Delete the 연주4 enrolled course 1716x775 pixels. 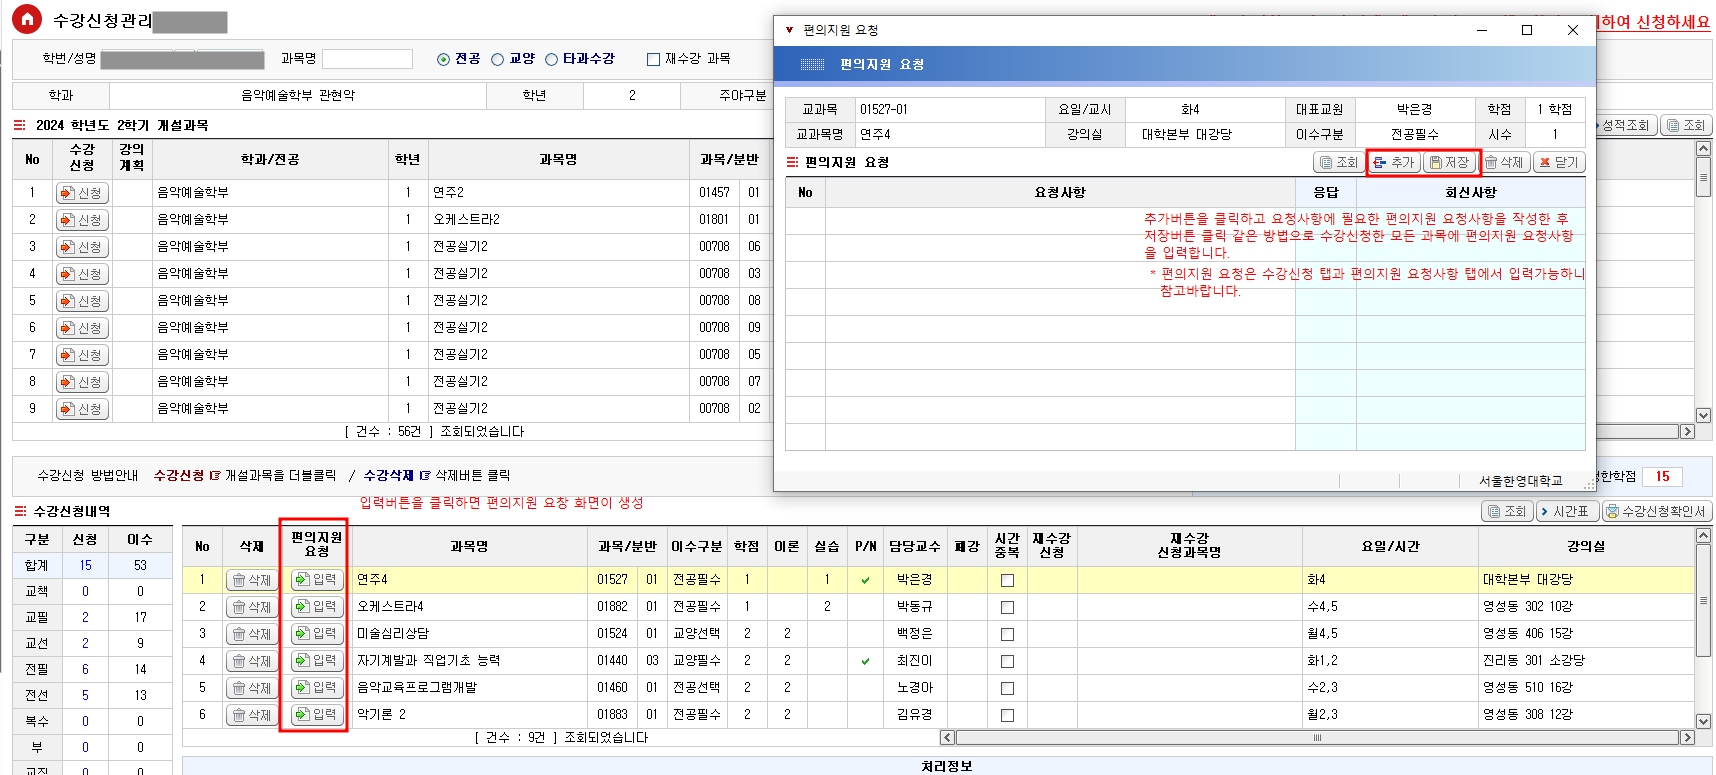click(252, 580)
